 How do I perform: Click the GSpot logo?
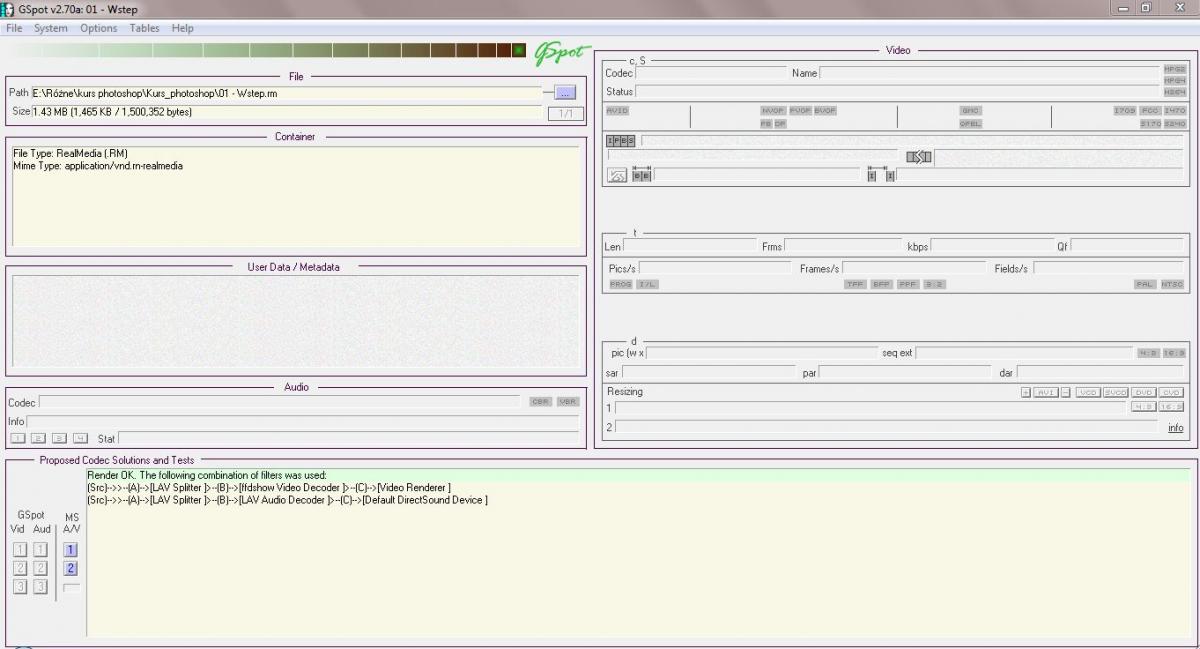(x=563, y=53)
